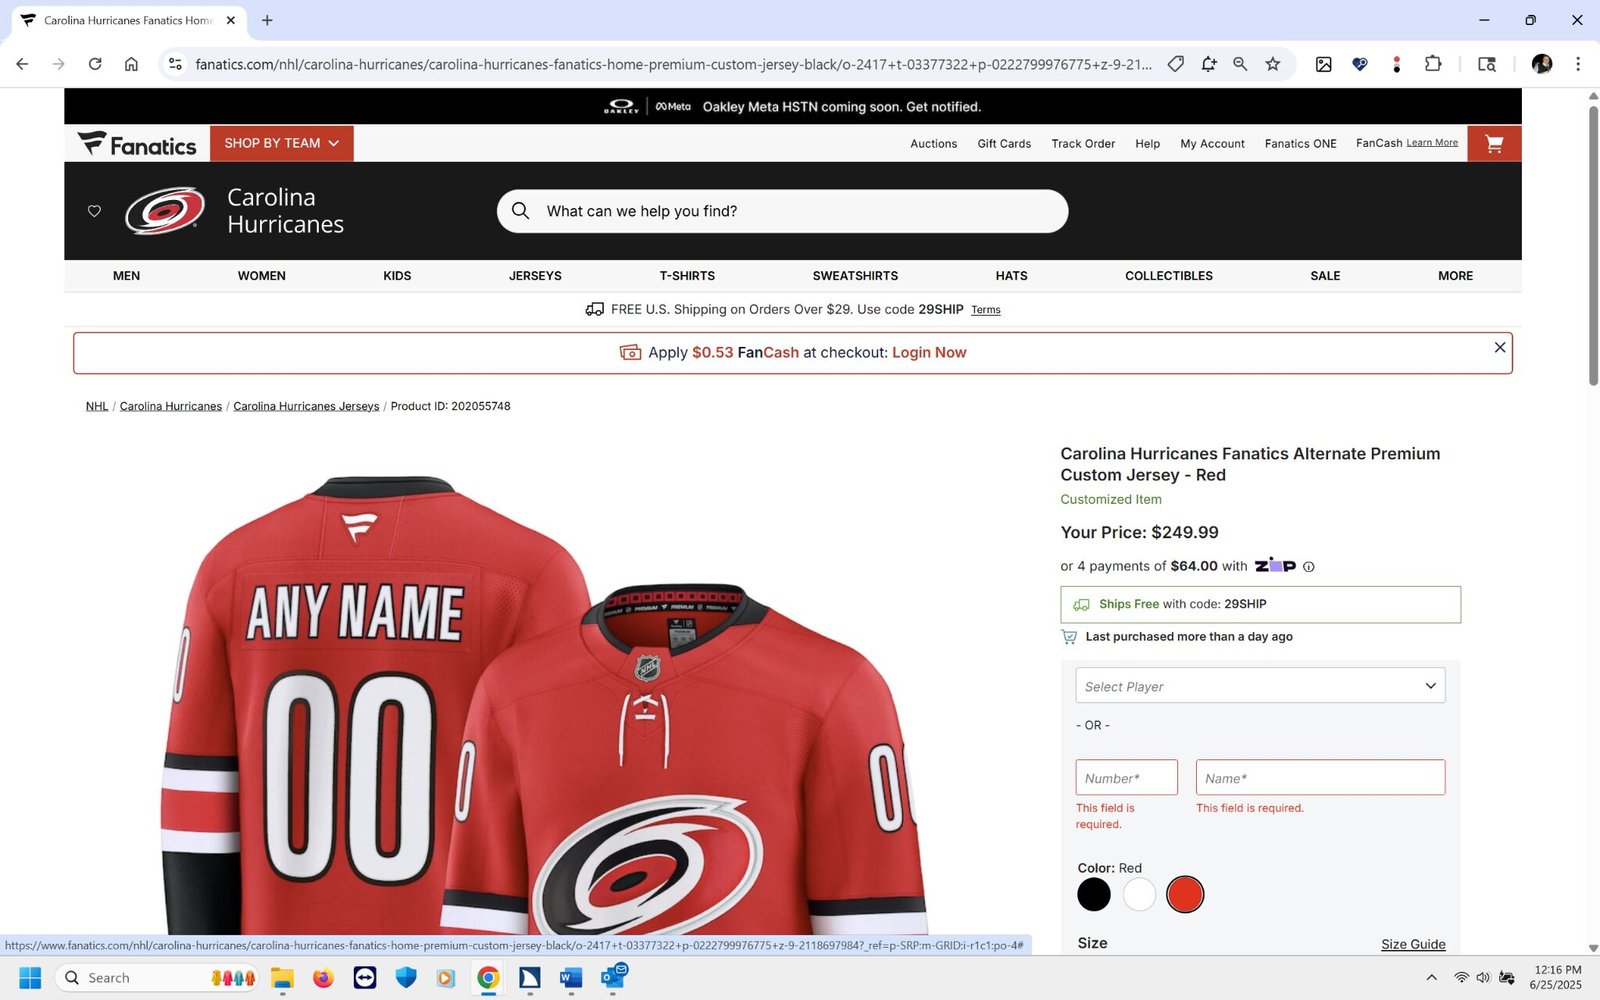The width and height of the screenshot is (1600, 1000).
Task: Expand the Shop By Team dropdown
Action: (x=282, y=144)
